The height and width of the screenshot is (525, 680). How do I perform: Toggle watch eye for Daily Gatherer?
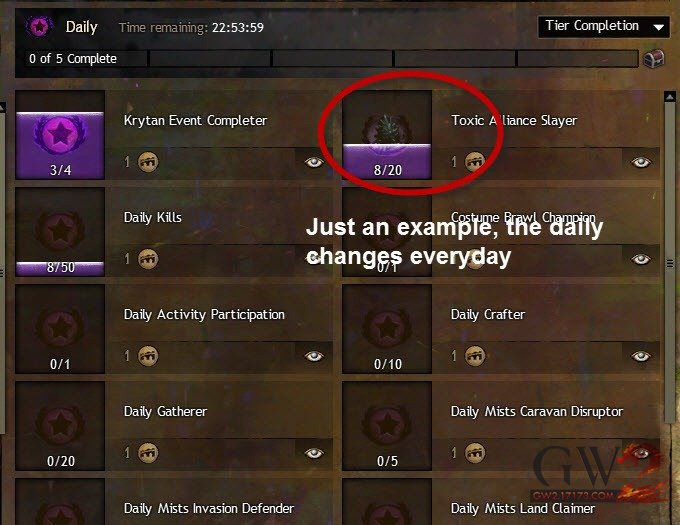pyautogui.click(x=314, y=453)
